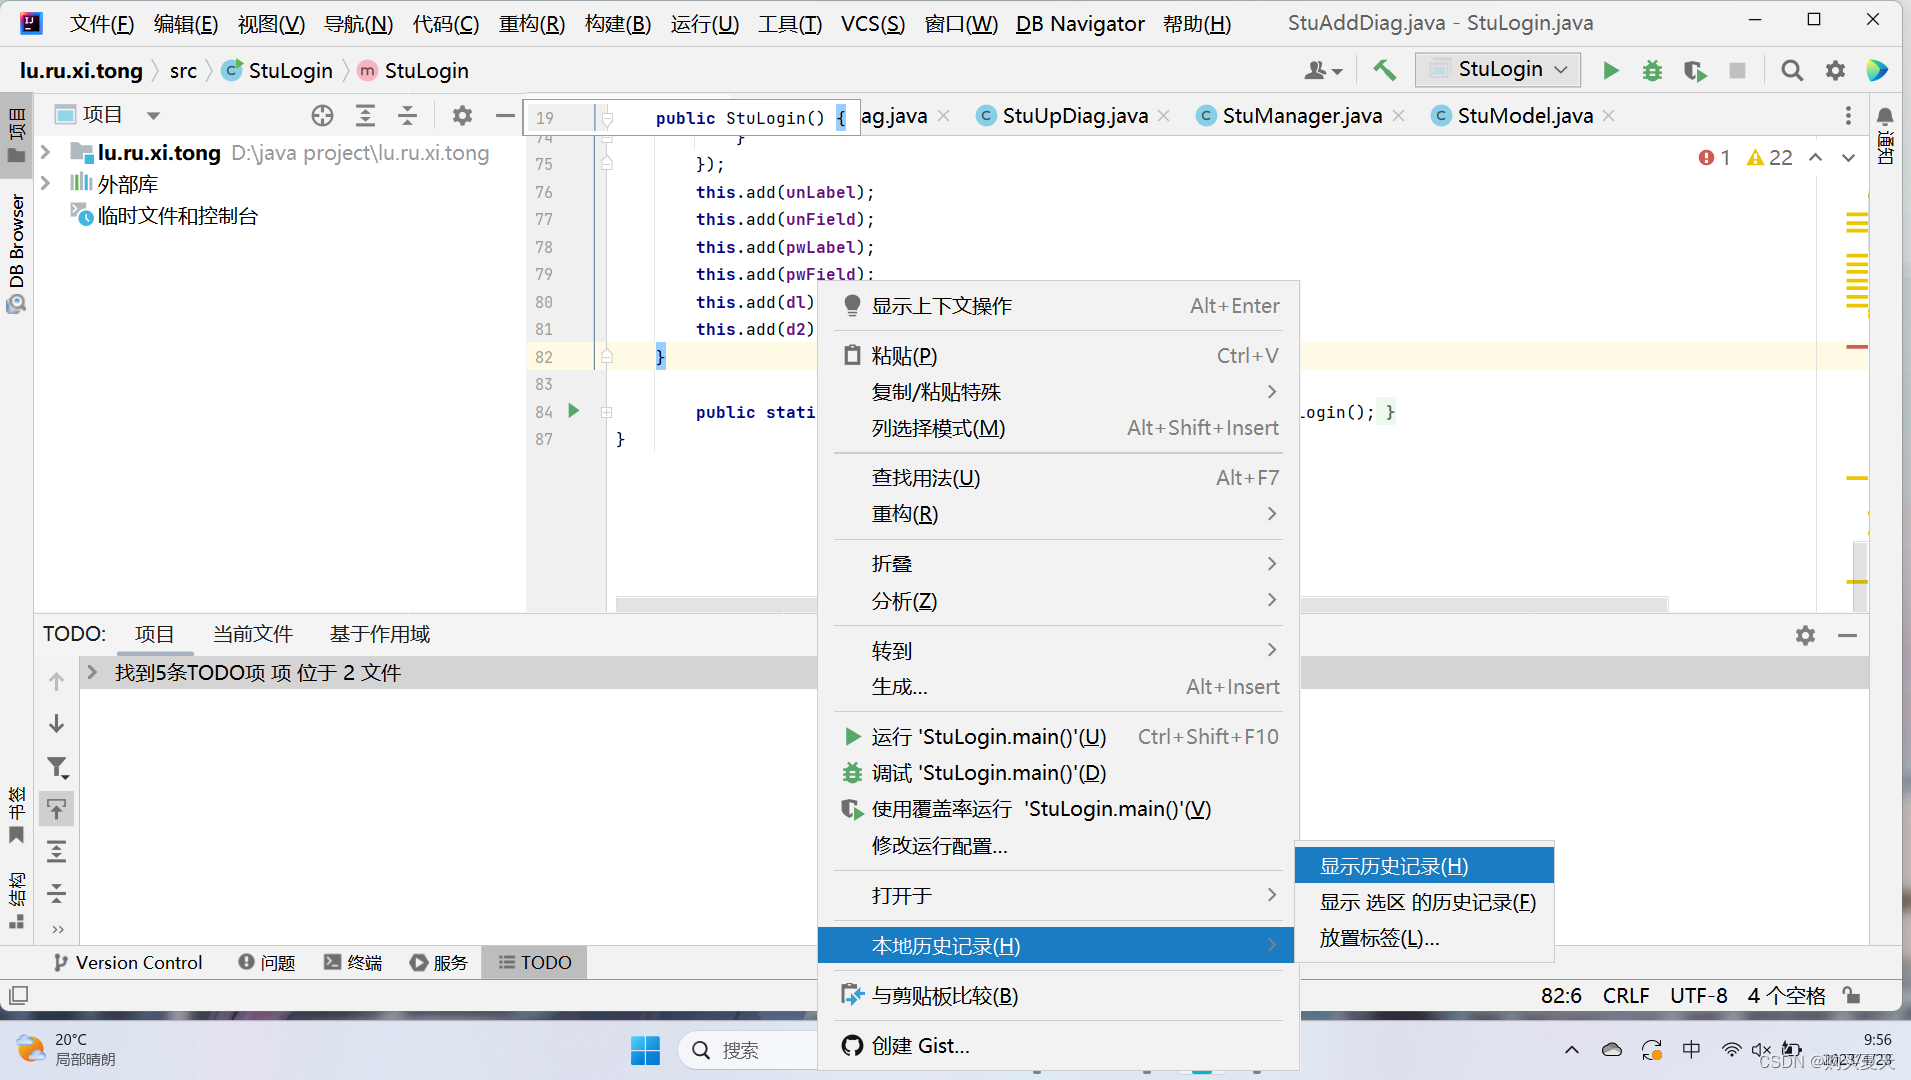
Task: Open TODO panel settings gear
Action: (1805, 635)
